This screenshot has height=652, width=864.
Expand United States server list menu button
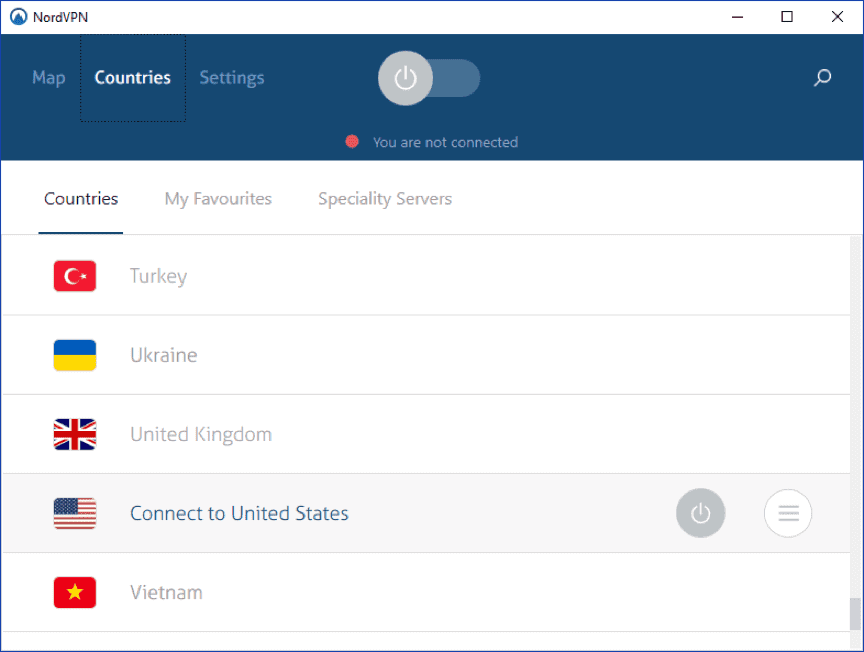pyautogui.click(x=788, y=513)
